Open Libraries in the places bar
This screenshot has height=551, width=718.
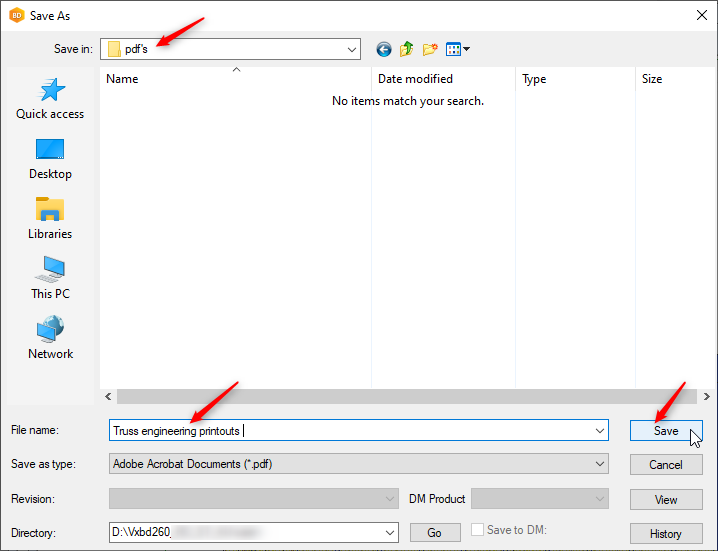[50, 218]
